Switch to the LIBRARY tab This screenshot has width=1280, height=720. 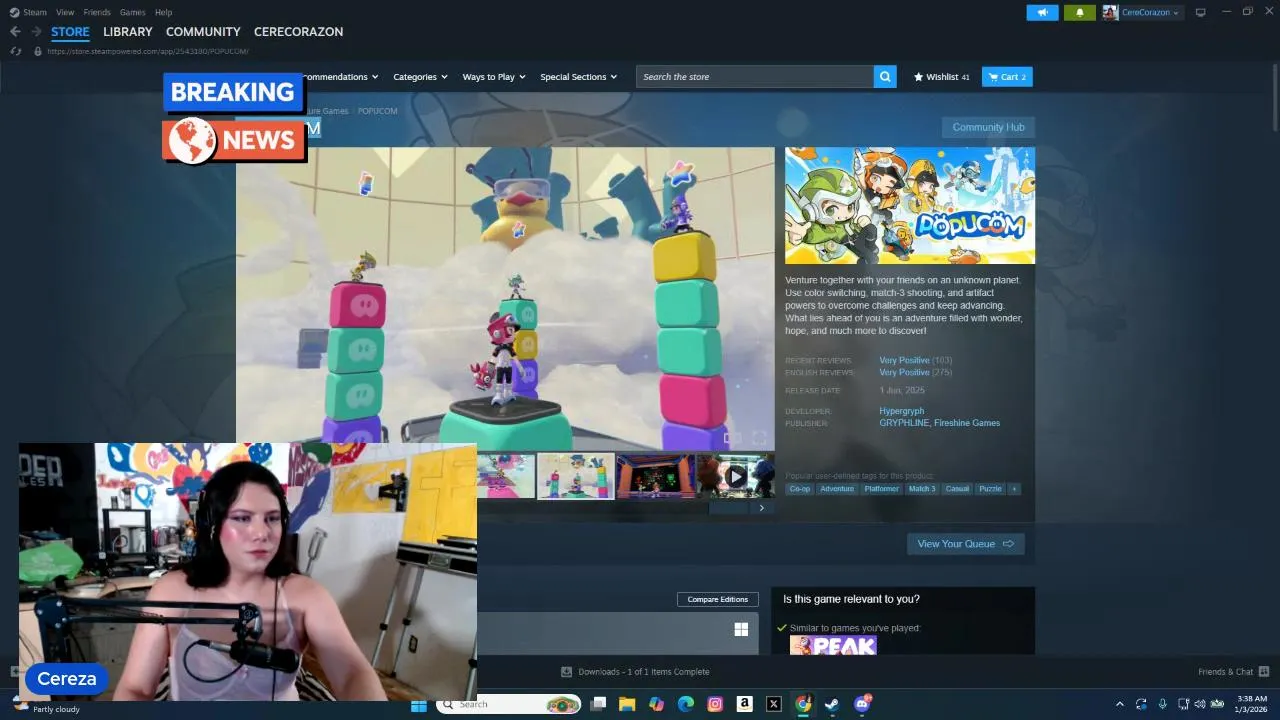click(x=128, y=32)
